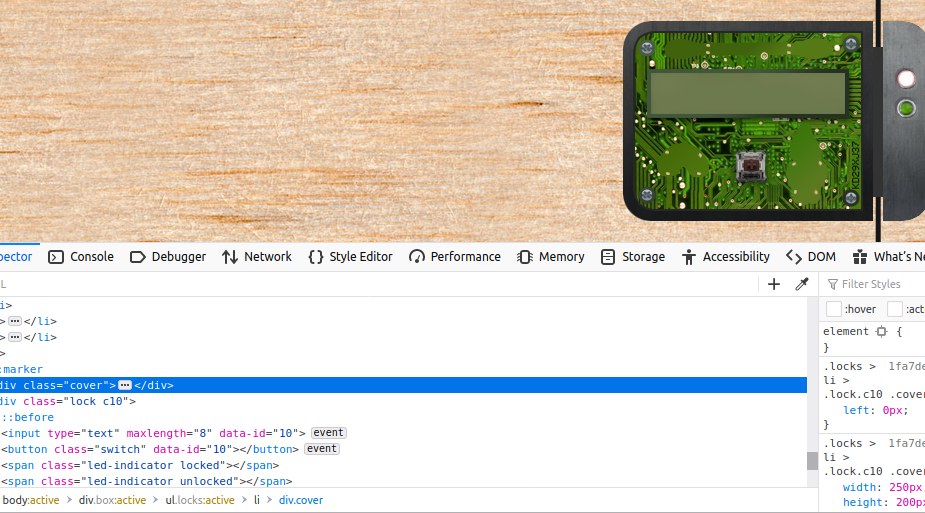Screen dimensions: 925x513
Task: Click the element rule selector highlighter icon
Action: coord(881,331)
